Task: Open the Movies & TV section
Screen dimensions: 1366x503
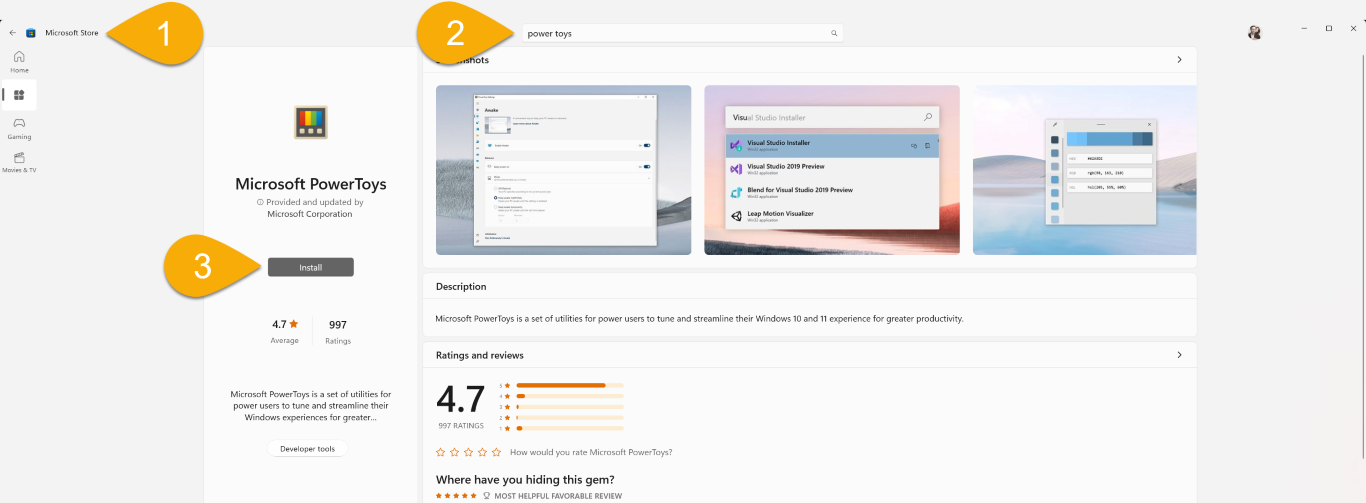Action: [x=19, y=162]
